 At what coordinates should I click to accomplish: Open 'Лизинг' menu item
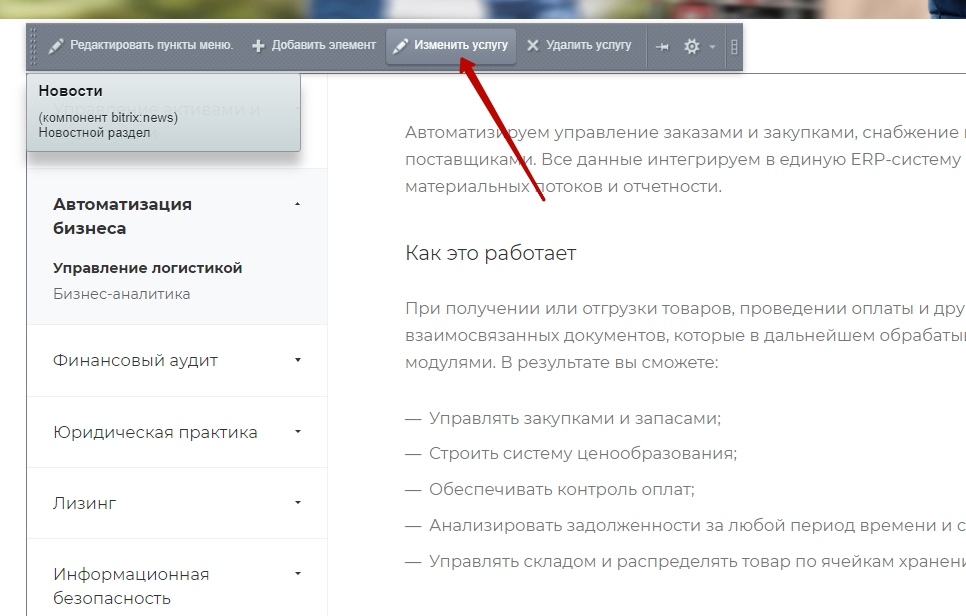pos(84,503)
